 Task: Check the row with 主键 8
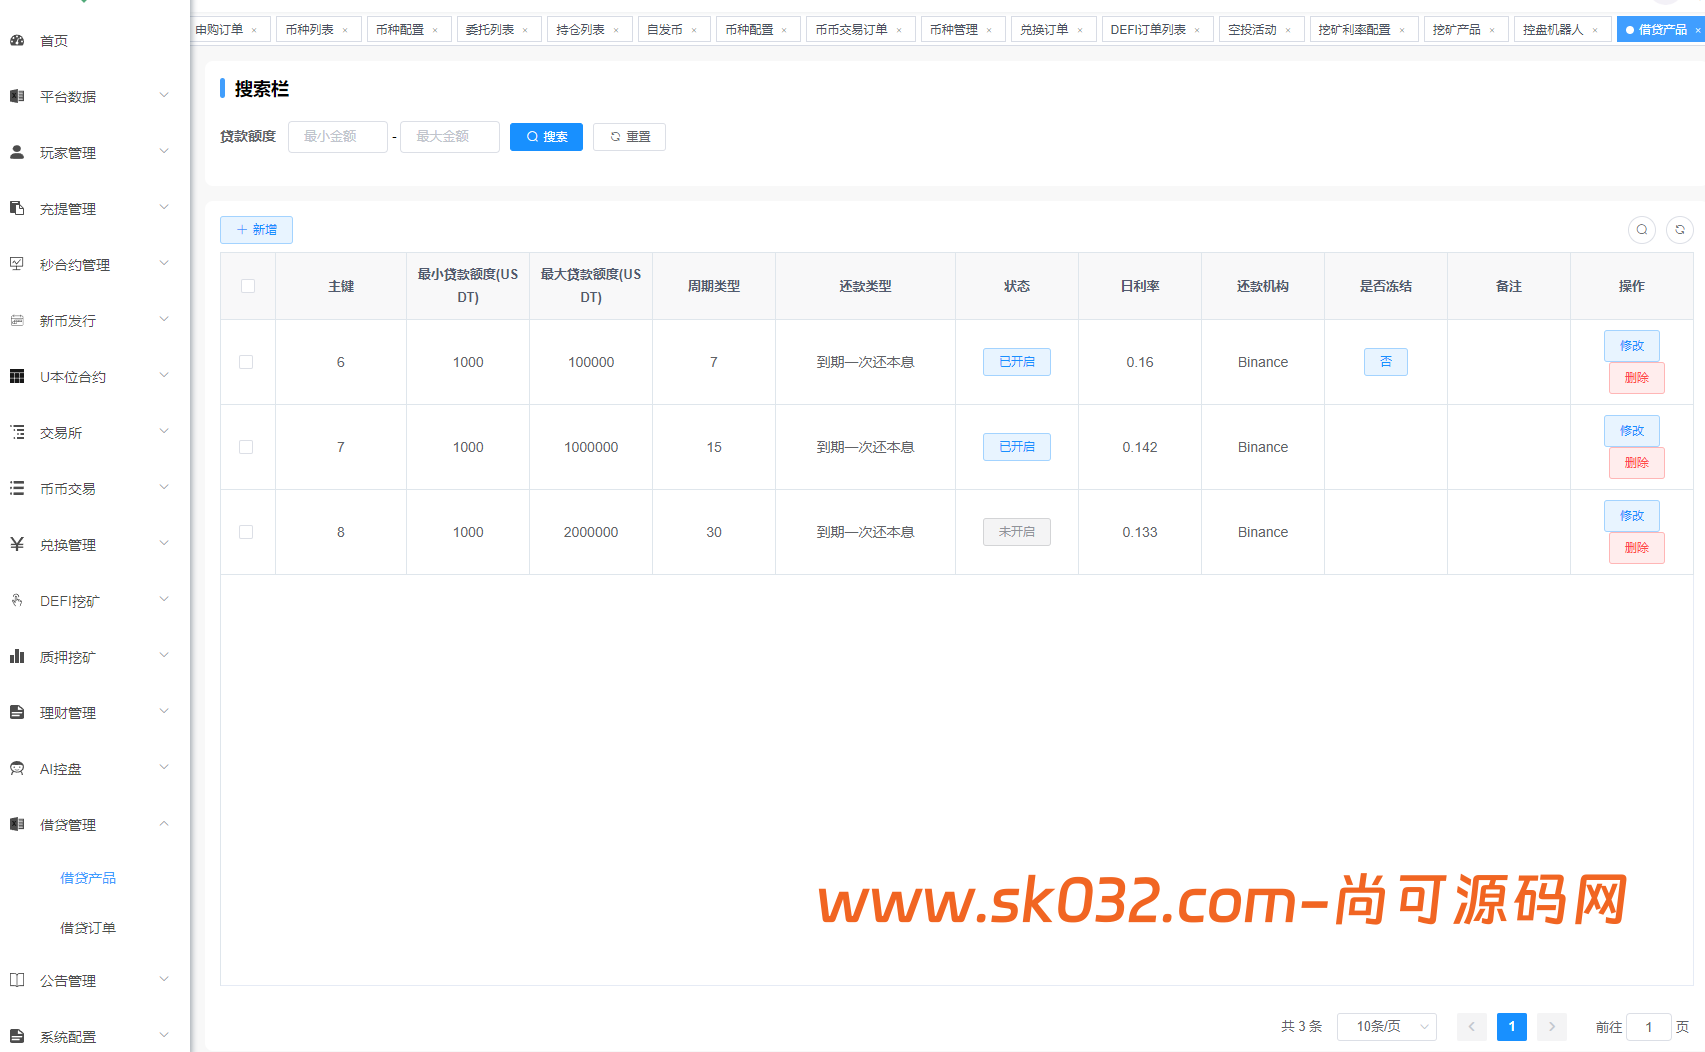coord(246,532)
